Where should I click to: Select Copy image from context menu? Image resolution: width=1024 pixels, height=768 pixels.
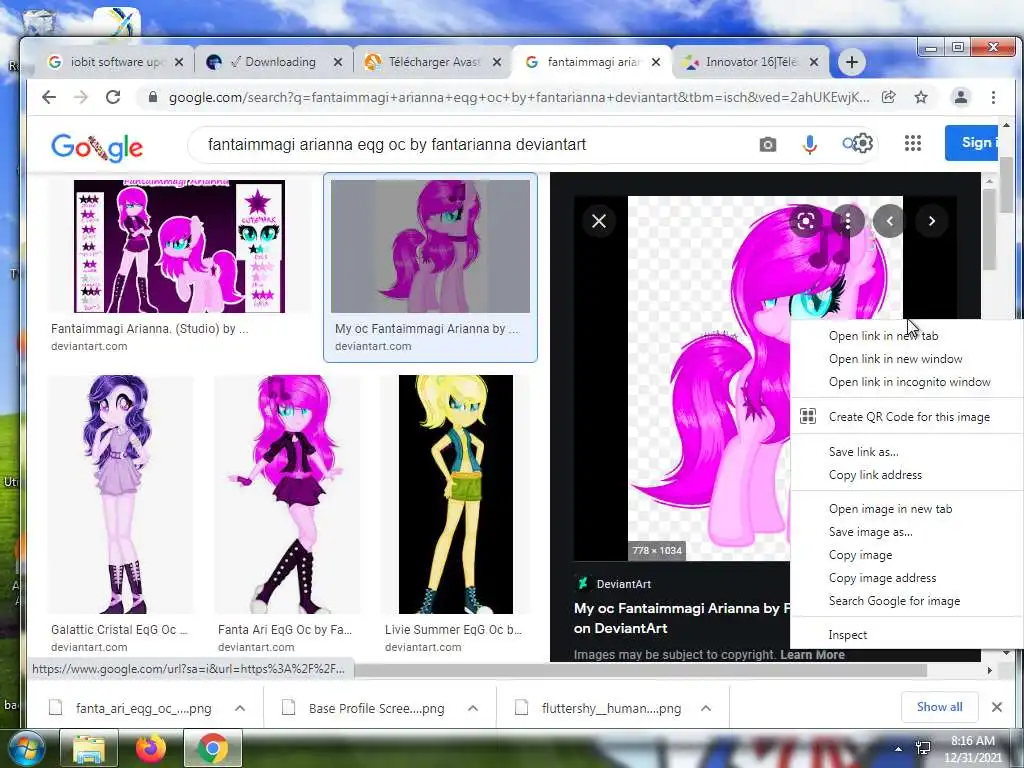click(906, 555)
